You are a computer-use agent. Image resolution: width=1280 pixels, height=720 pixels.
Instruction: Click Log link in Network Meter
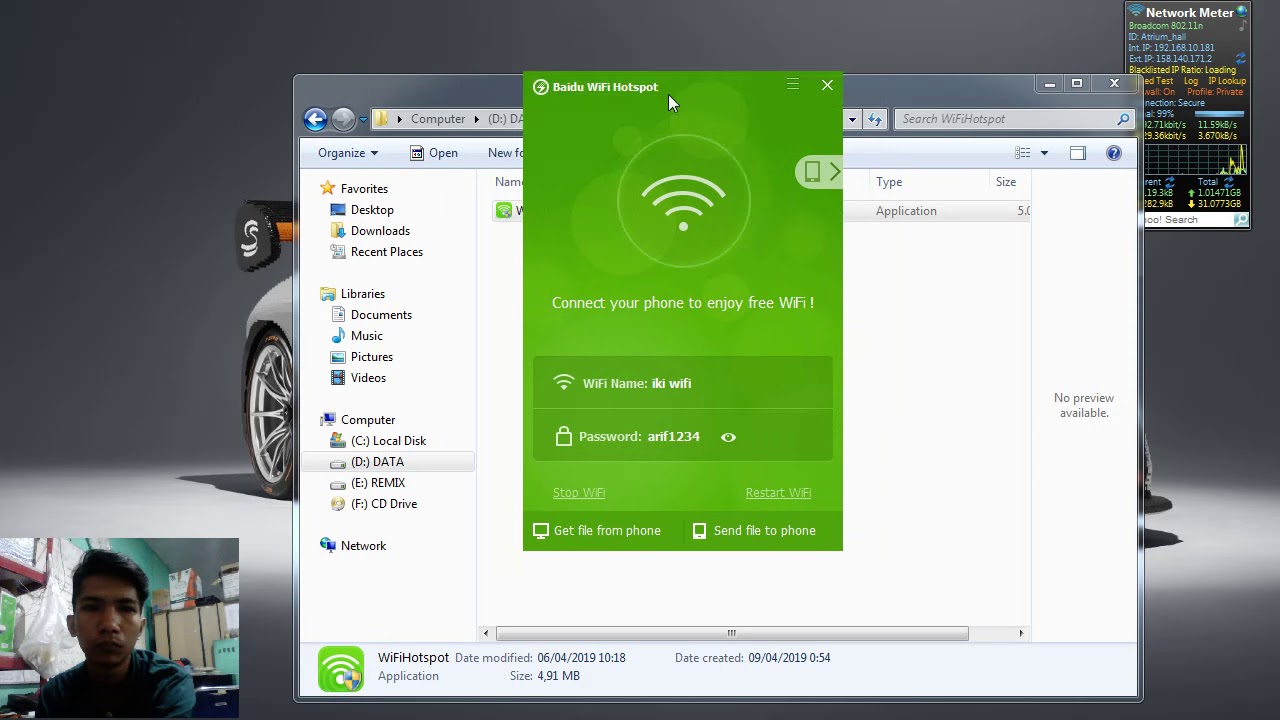1191,81
